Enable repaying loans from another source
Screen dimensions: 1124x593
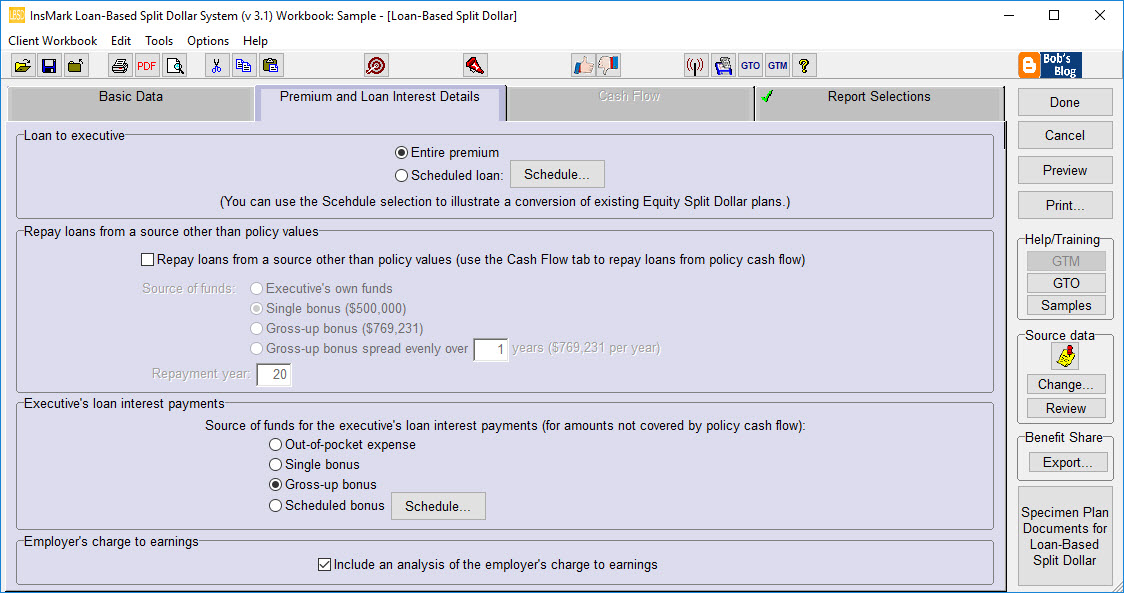pos(147,259)
